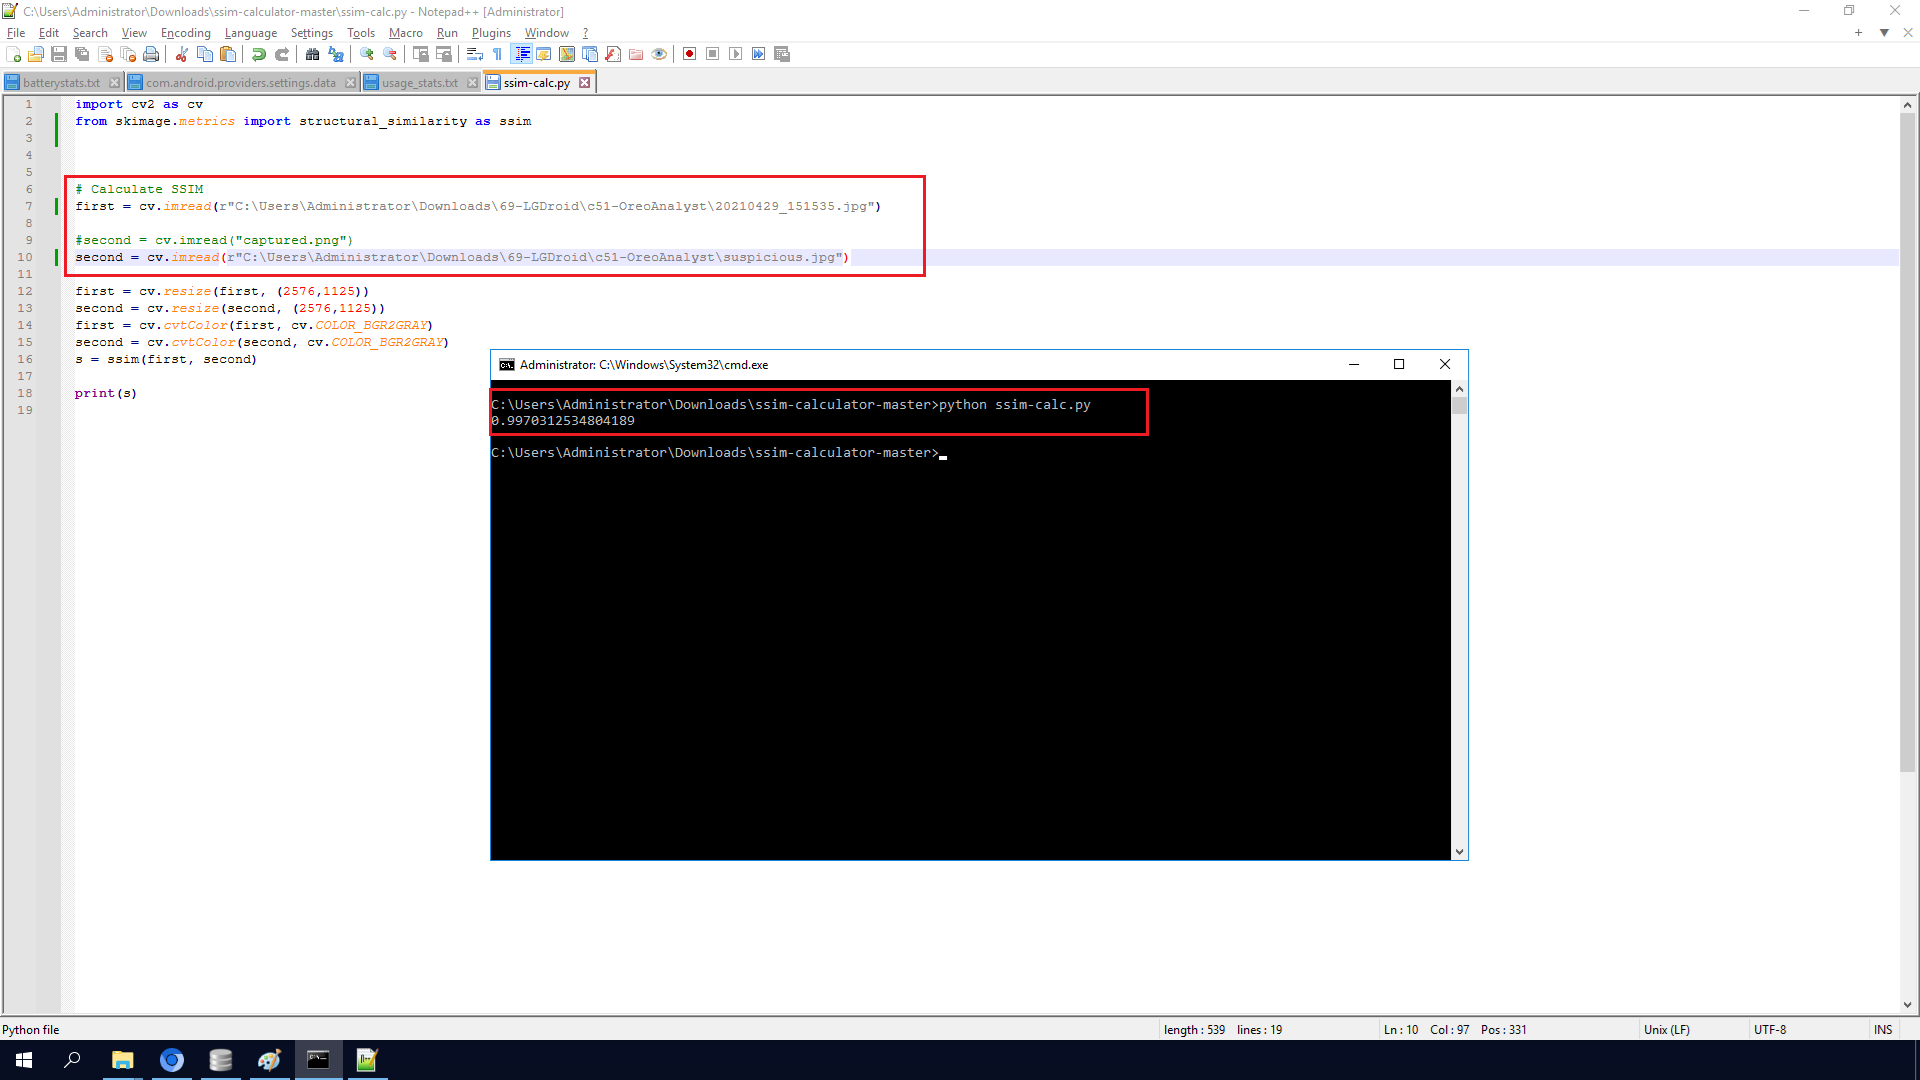This screenshot has width=1920, height=1080.
Task: Open Windows Start menu on taskbar
Action: point(24,1060)
